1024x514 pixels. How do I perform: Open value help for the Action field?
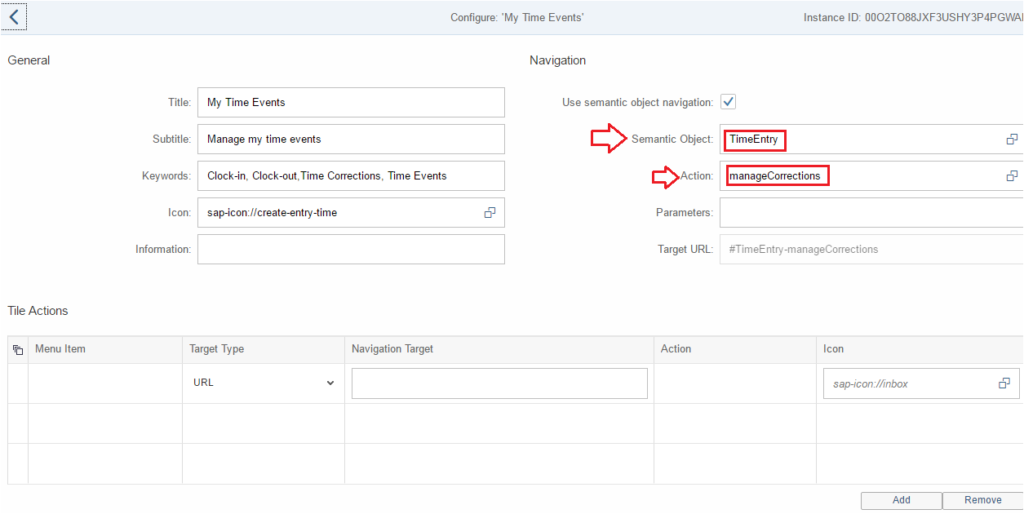point(1012,176)
